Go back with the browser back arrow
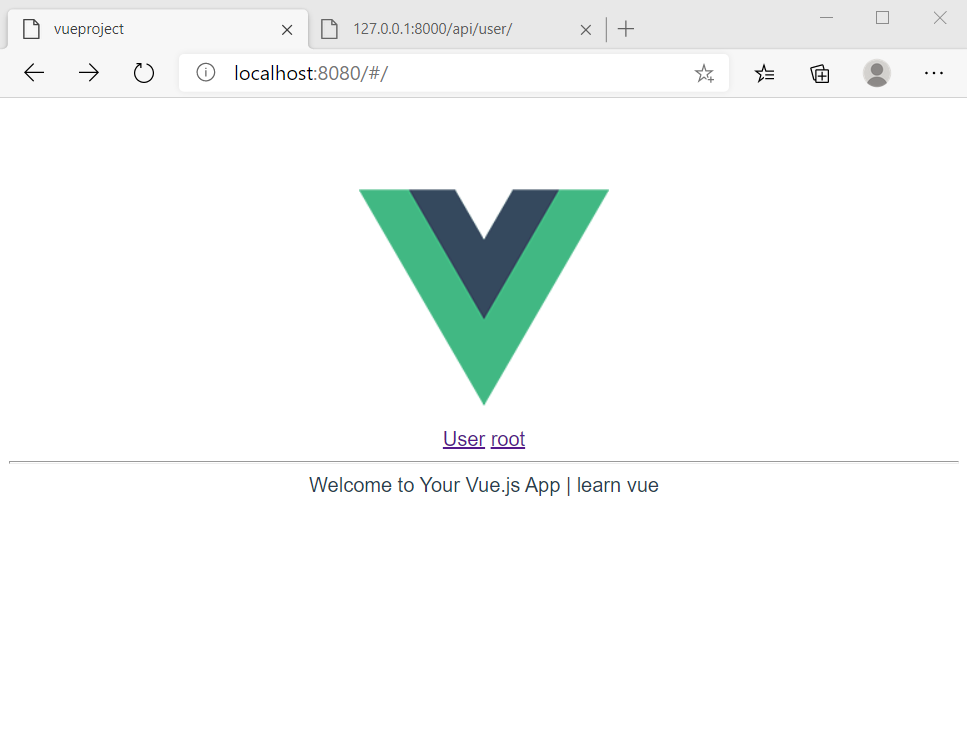Viewport: 967px width, 747px height. tap(34, 73)
